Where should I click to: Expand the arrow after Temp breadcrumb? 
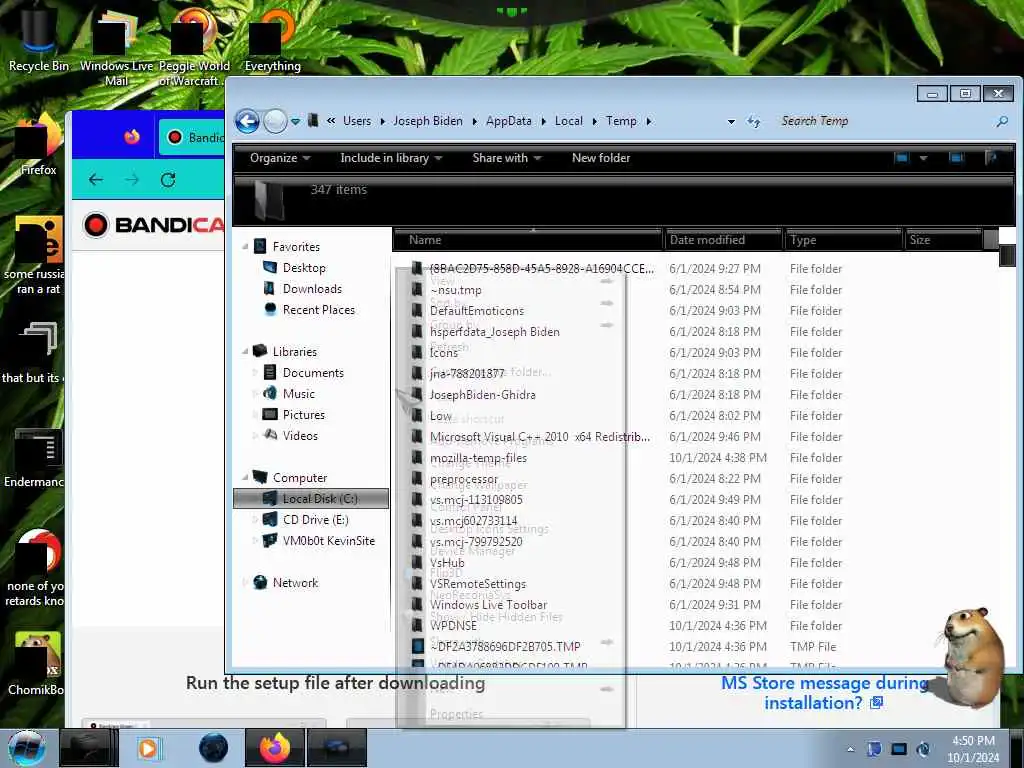[x=648, y=121]
